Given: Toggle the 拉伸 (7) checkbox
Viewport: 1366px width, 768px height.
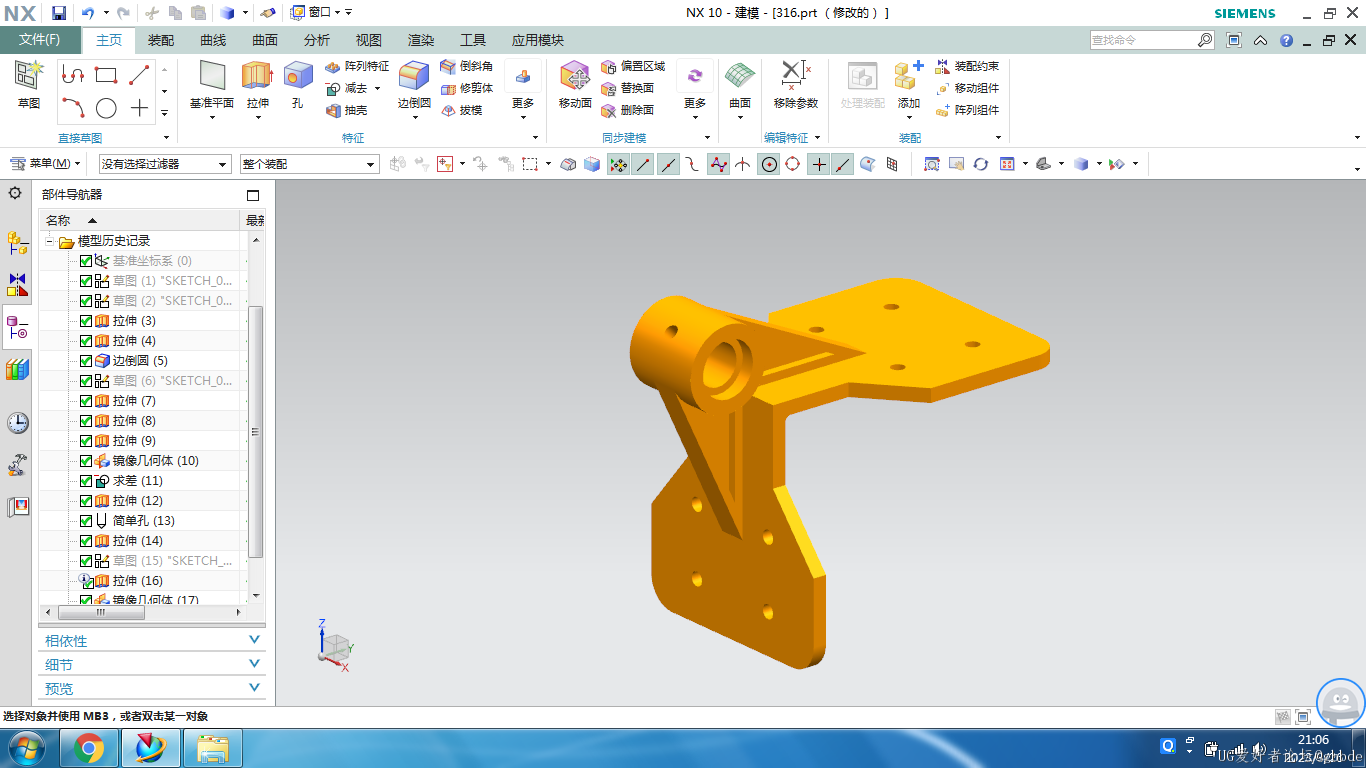Looking at the screenshot, I should 86,401.
